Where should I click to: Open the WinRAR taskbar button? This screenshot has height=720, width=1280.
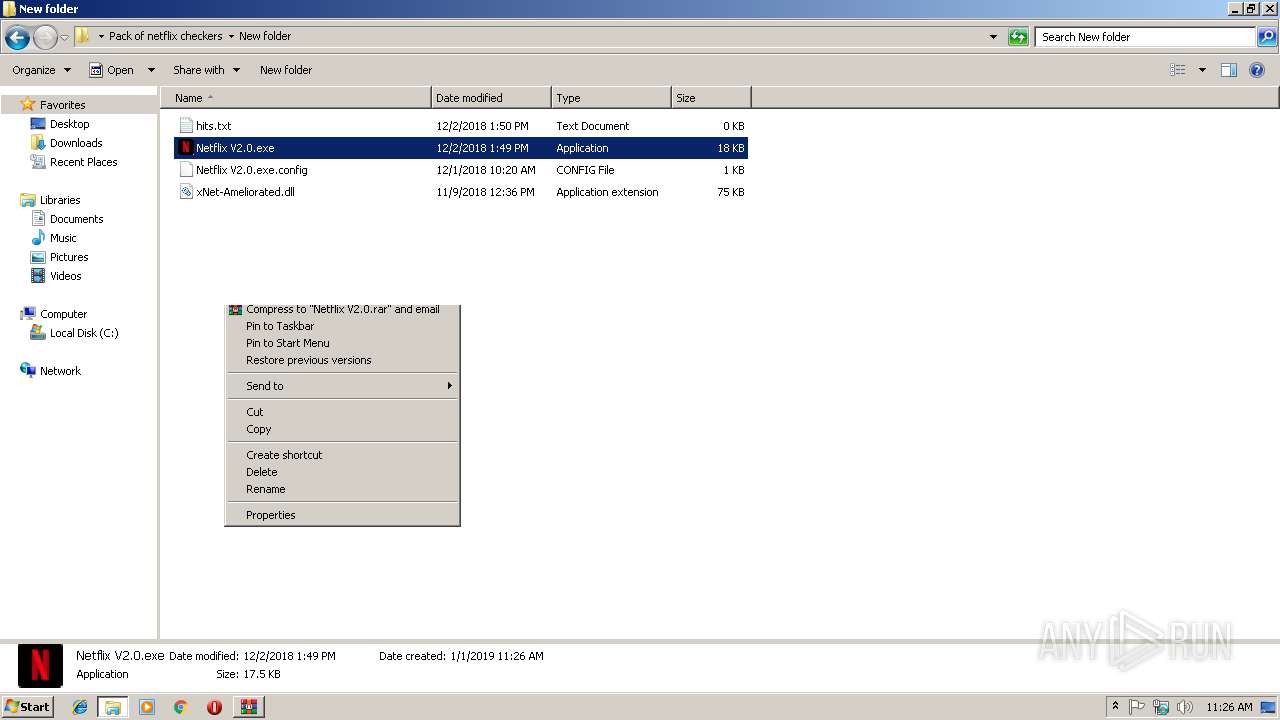(x=248, y=707)
